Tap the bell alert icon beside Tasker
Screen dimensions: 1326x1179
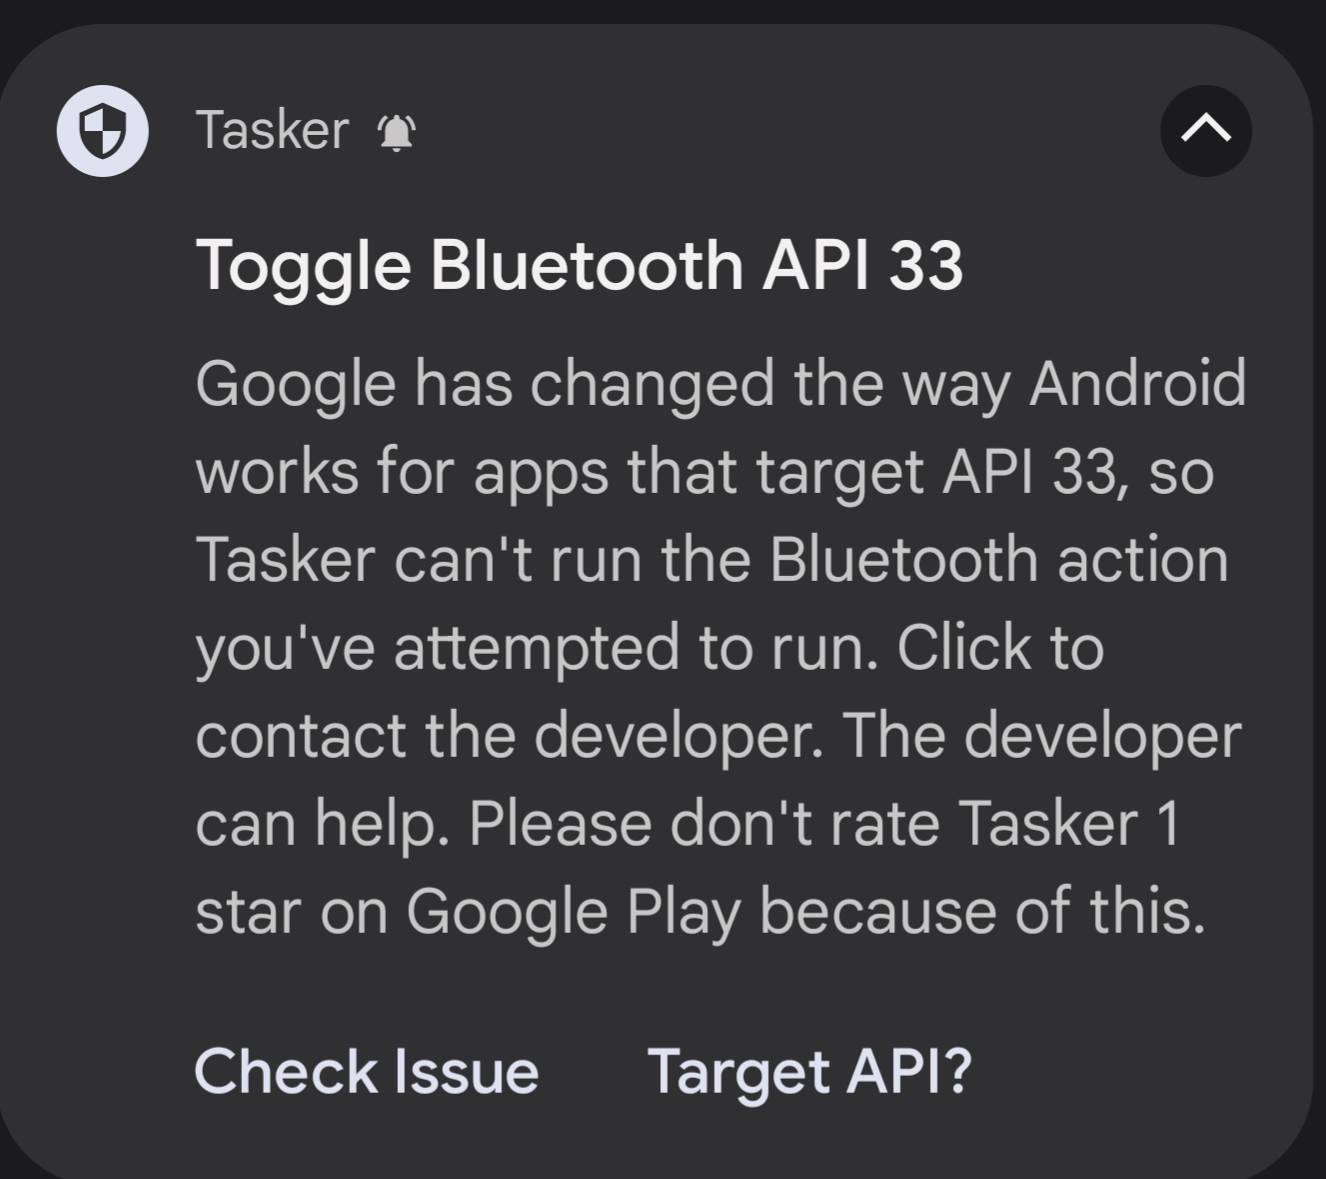(396, 132)
